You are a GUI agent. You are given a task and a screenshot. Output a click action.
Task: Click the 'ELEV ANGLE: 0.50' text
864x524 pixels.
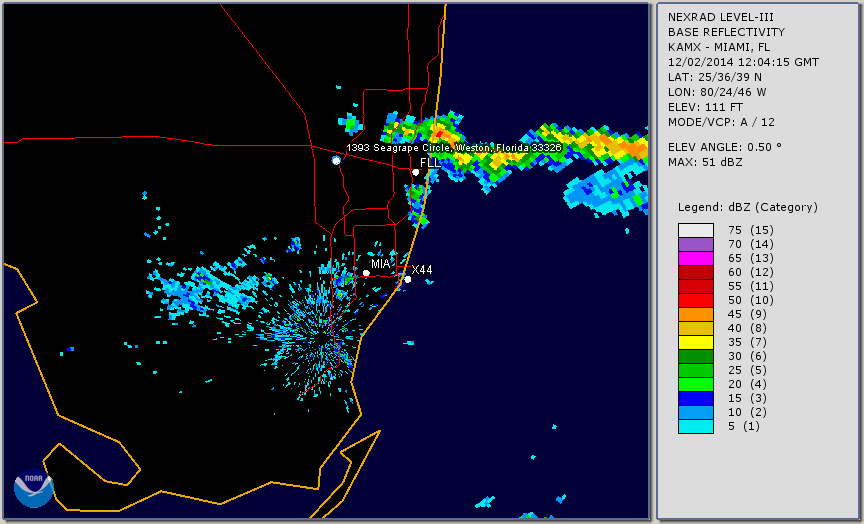pos(725,147)
